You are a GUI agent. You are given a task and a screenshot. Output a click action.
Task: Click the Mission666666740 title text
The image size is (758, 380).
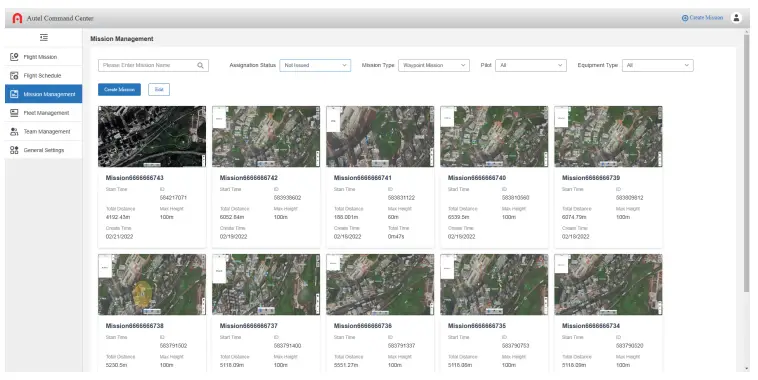coord(477,178)
